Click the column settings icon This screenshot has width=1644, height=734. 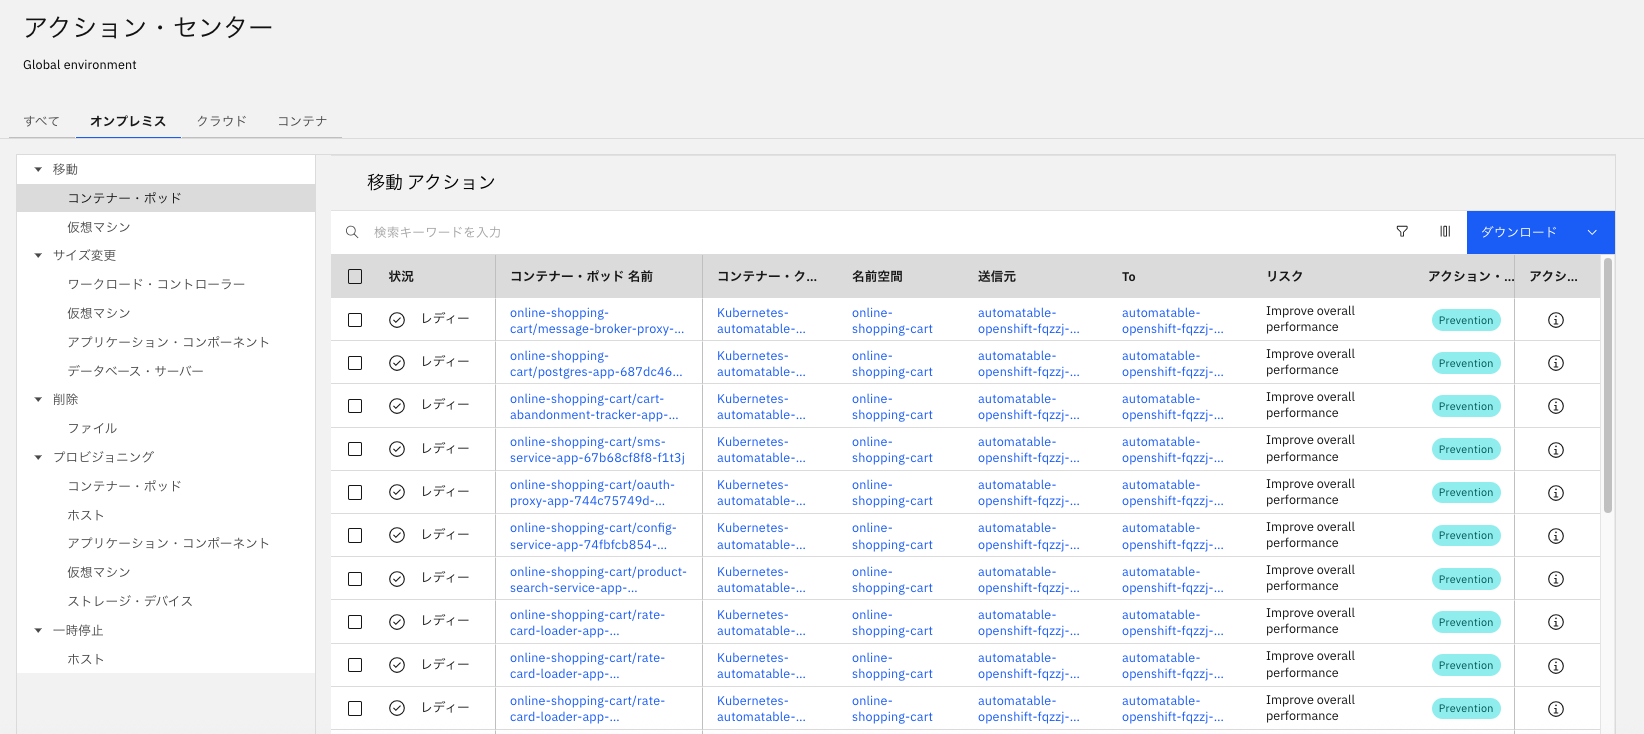click(x=1445, y=232)
